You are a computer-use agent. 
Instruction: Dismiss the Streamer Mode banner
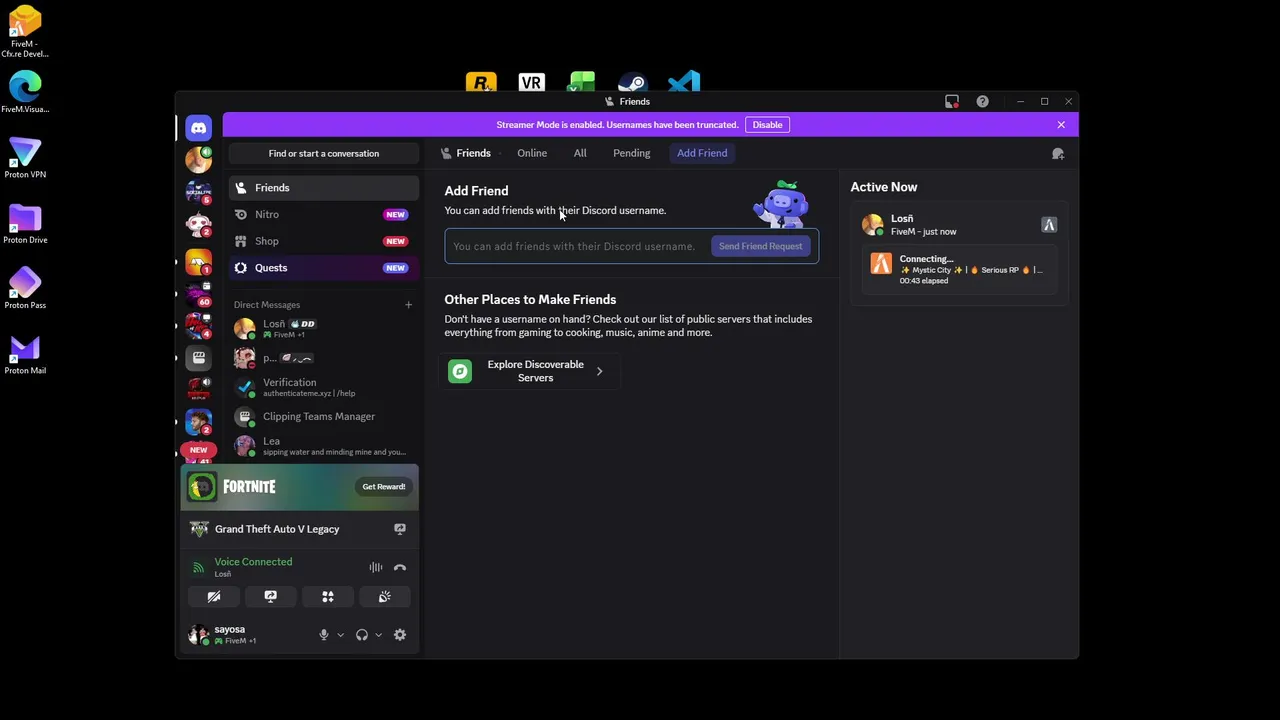click(1061, 125)
